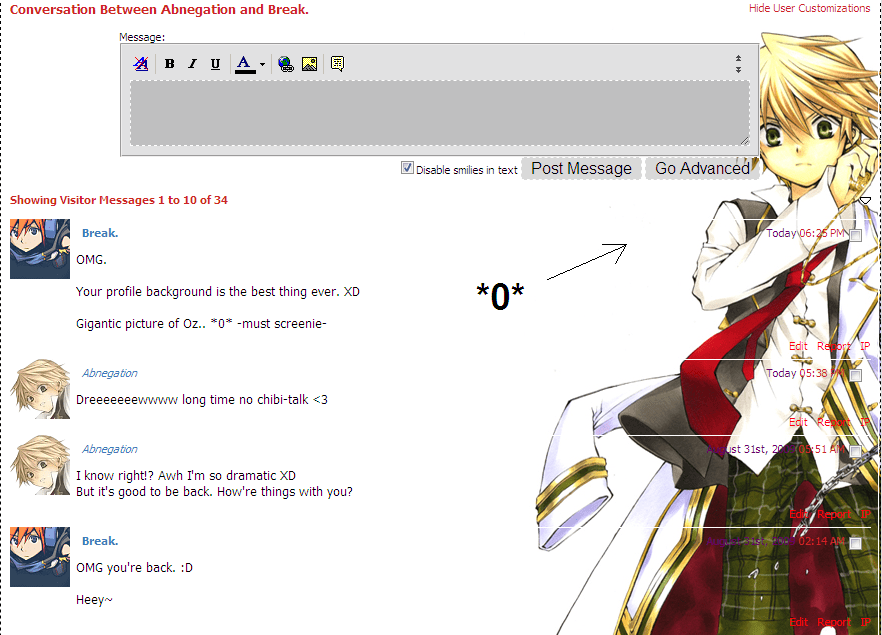Click text 'Gigantic picture of Oz.. *0* -must screenie-'
This screenshot has height=635, width=882.
coord(201,323)
